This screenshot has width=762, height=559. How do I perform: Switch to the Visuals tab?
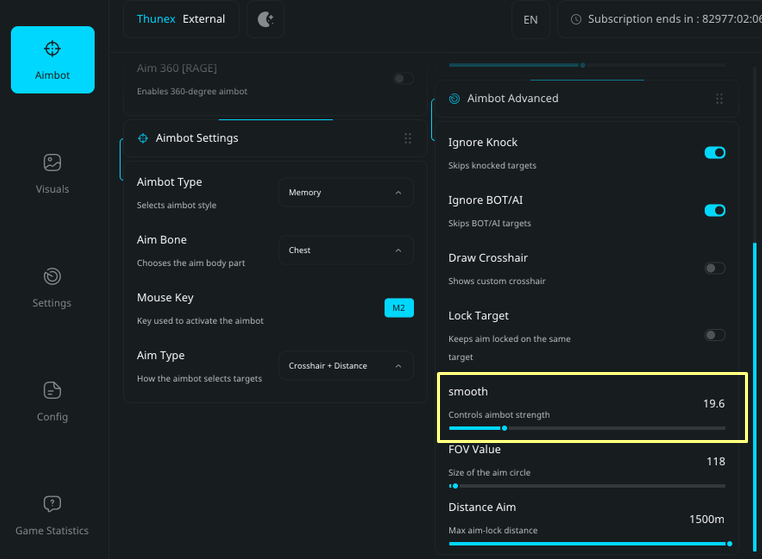coord(52,173)
